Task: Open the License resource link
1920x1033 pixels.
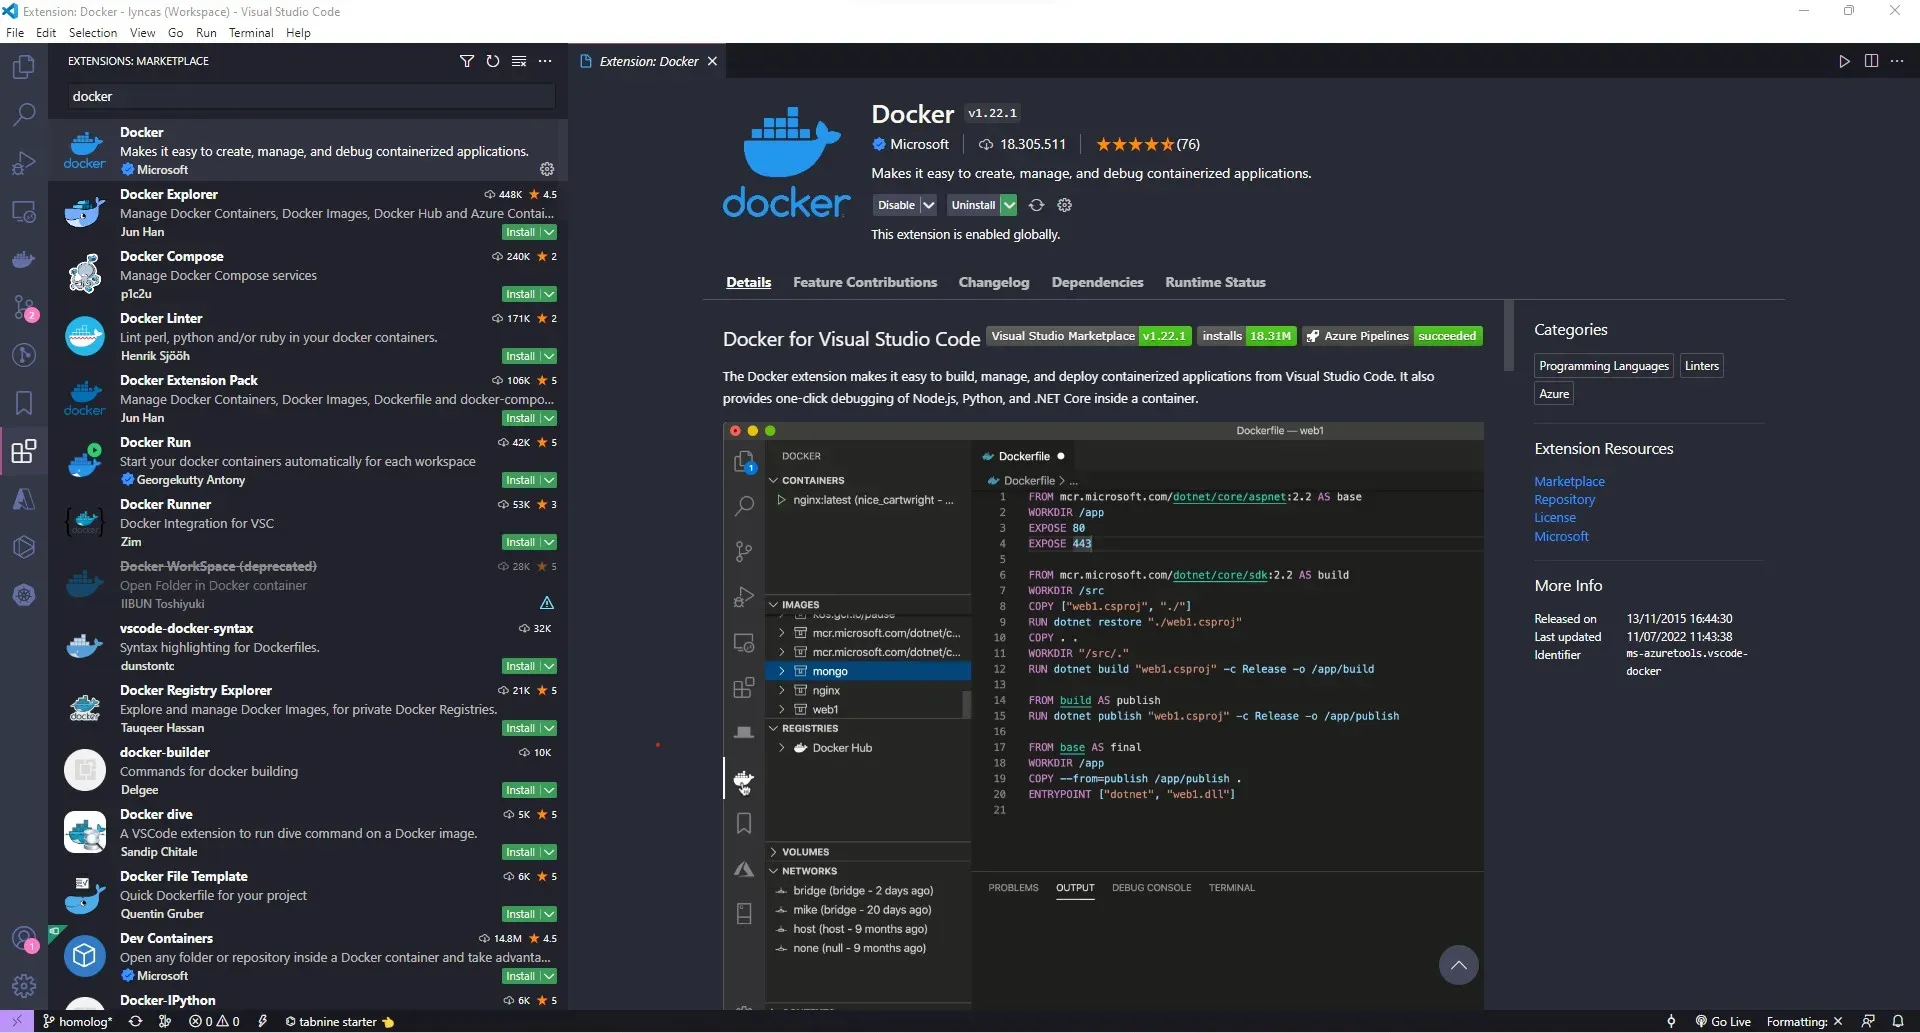Action: point(1554,517)
